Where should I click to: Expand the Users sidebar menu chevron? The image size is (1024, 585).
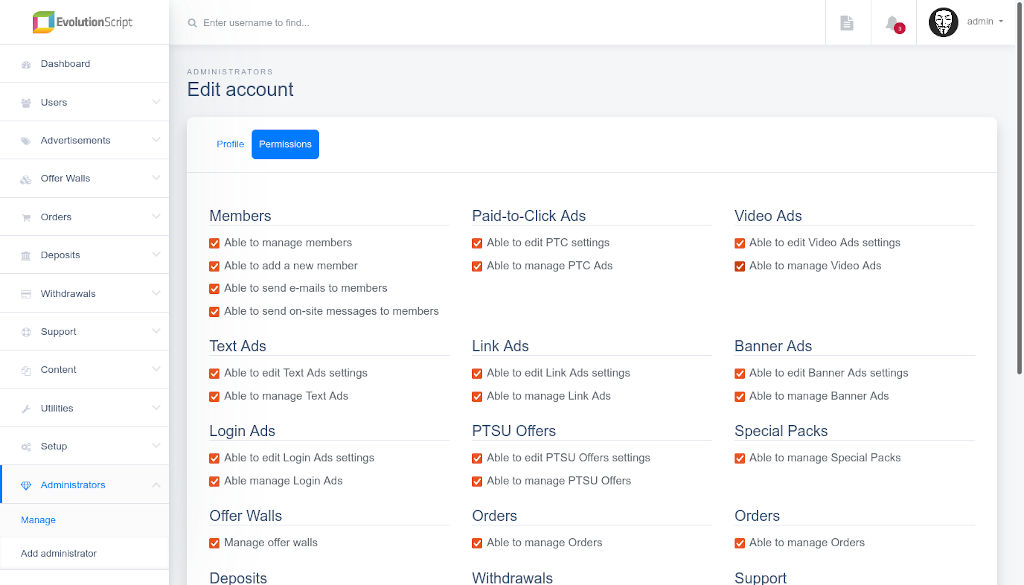pyautogui.click(x=156, y=102)
